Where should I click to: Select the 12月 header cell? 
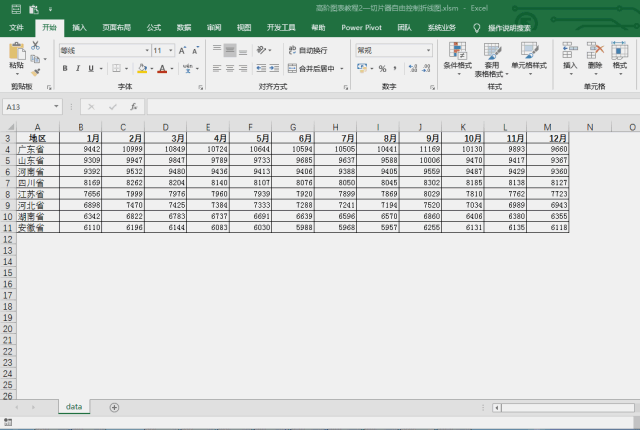pyautogui.click(x=547, y=138)
